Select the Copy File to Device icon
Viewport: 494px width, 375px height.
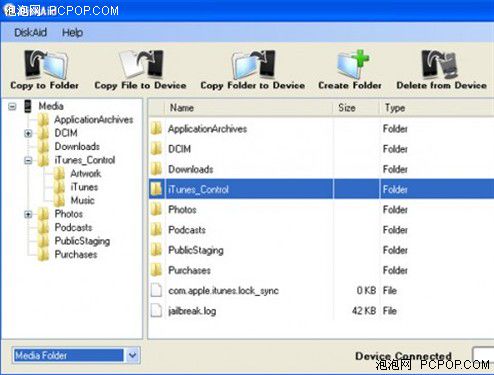(141, 64)
